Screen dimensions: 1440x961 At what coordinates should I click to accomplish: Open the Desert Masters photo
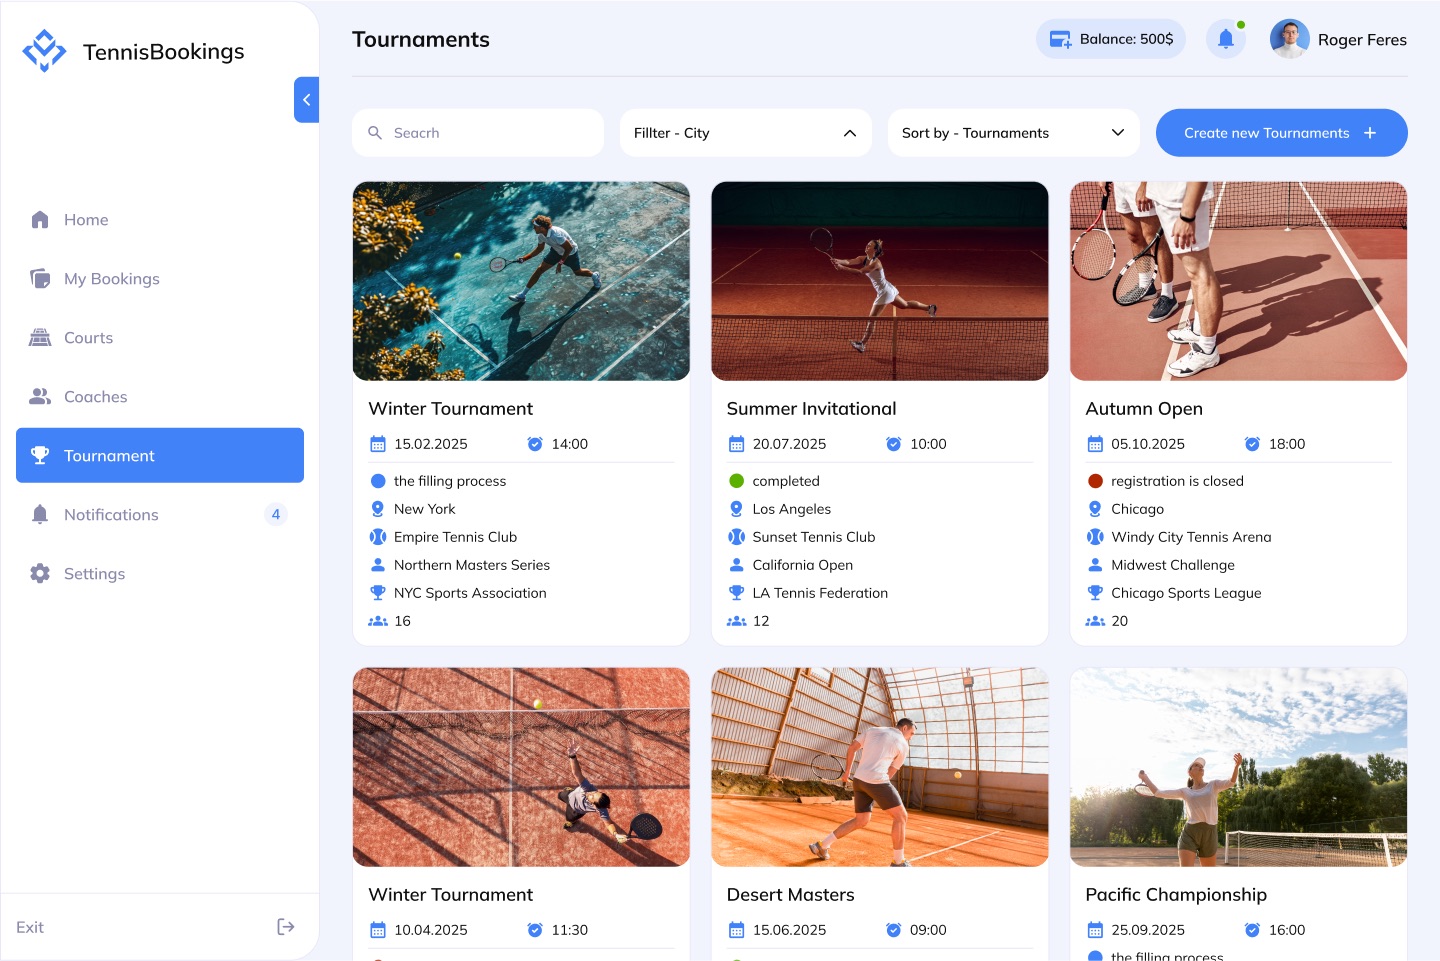coord(880,767)
